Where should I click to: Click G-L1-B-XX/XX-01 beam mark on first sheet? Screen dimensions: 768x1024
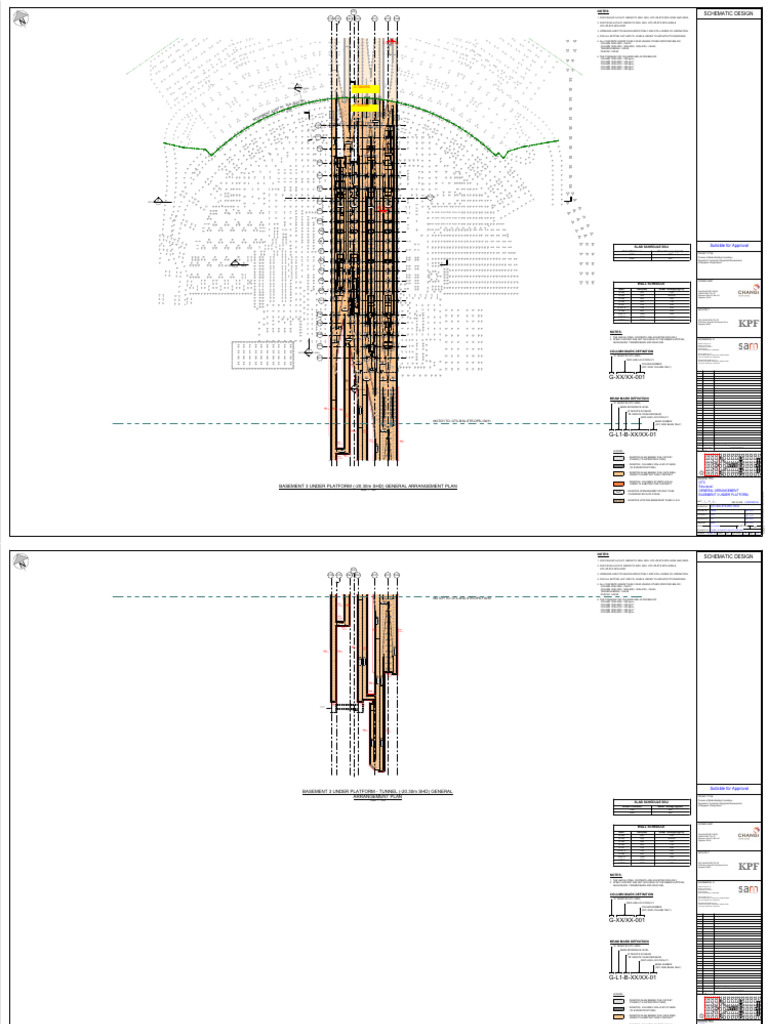pos(632,434)
